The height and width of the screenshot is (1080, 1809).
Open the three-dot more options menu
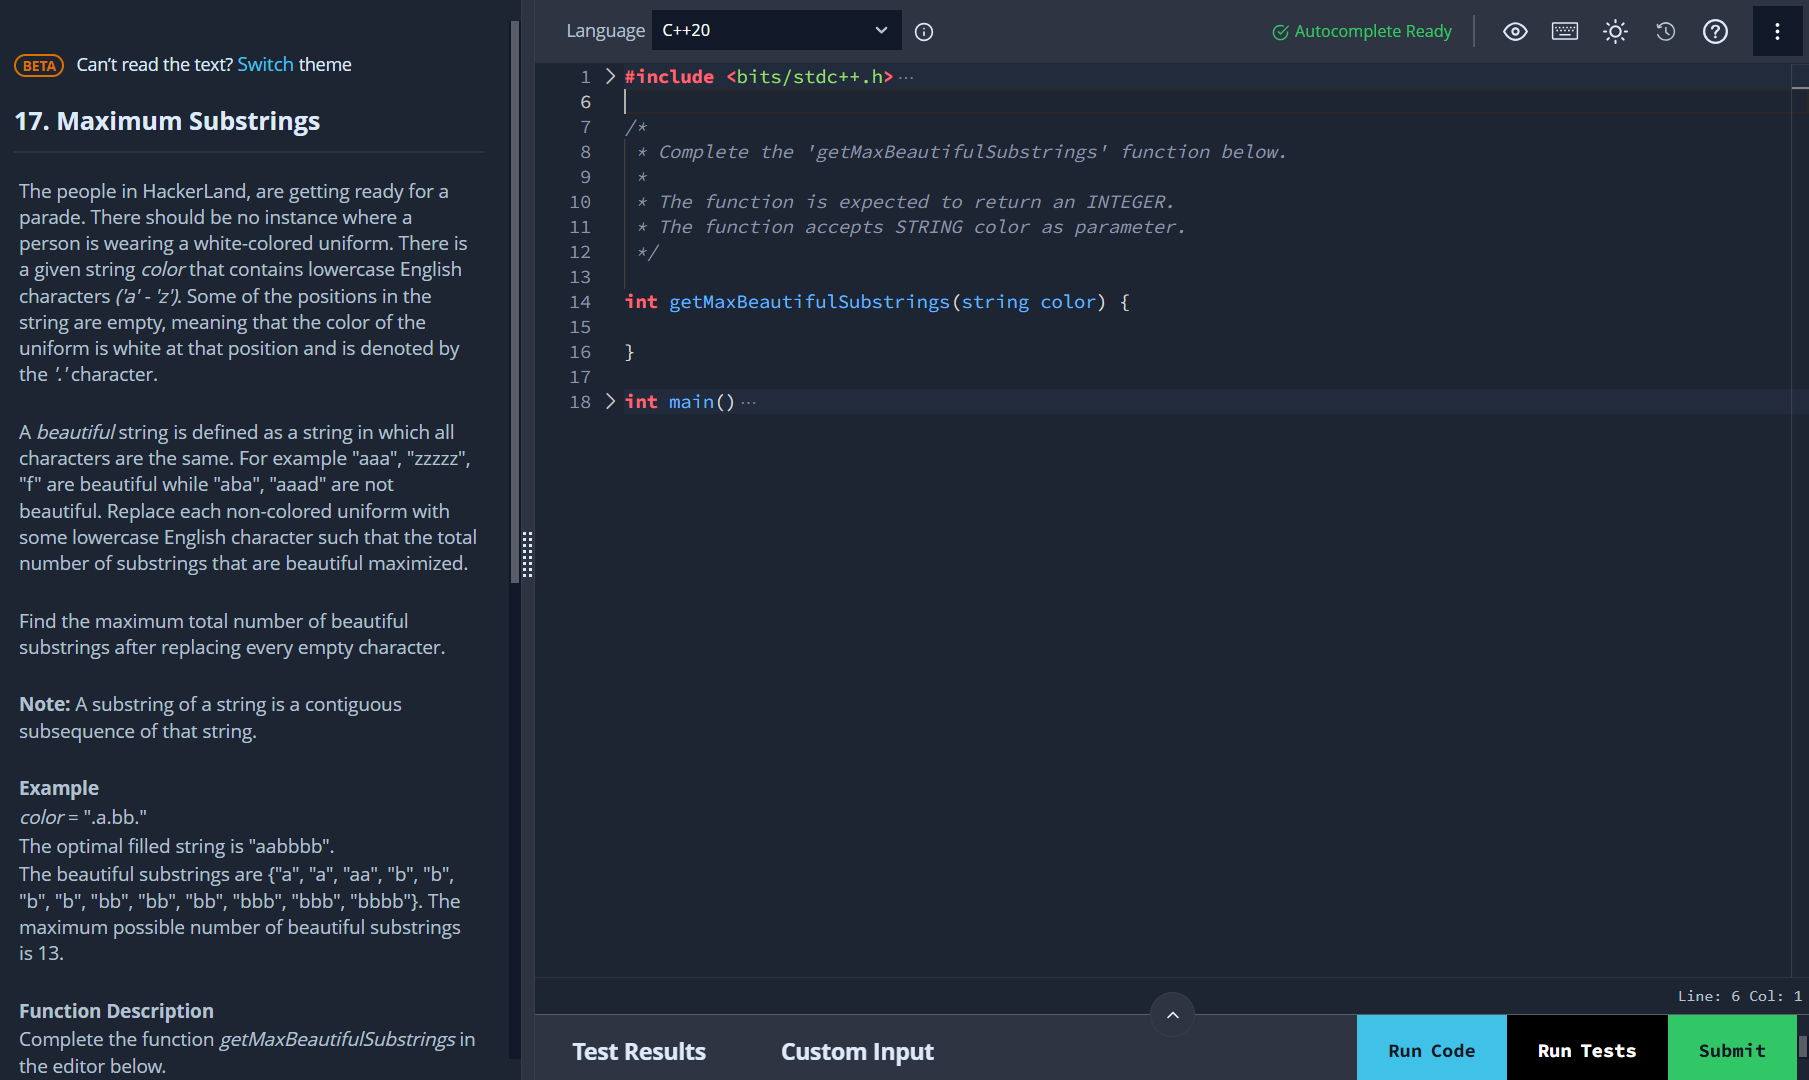(x=1777, y=32)
